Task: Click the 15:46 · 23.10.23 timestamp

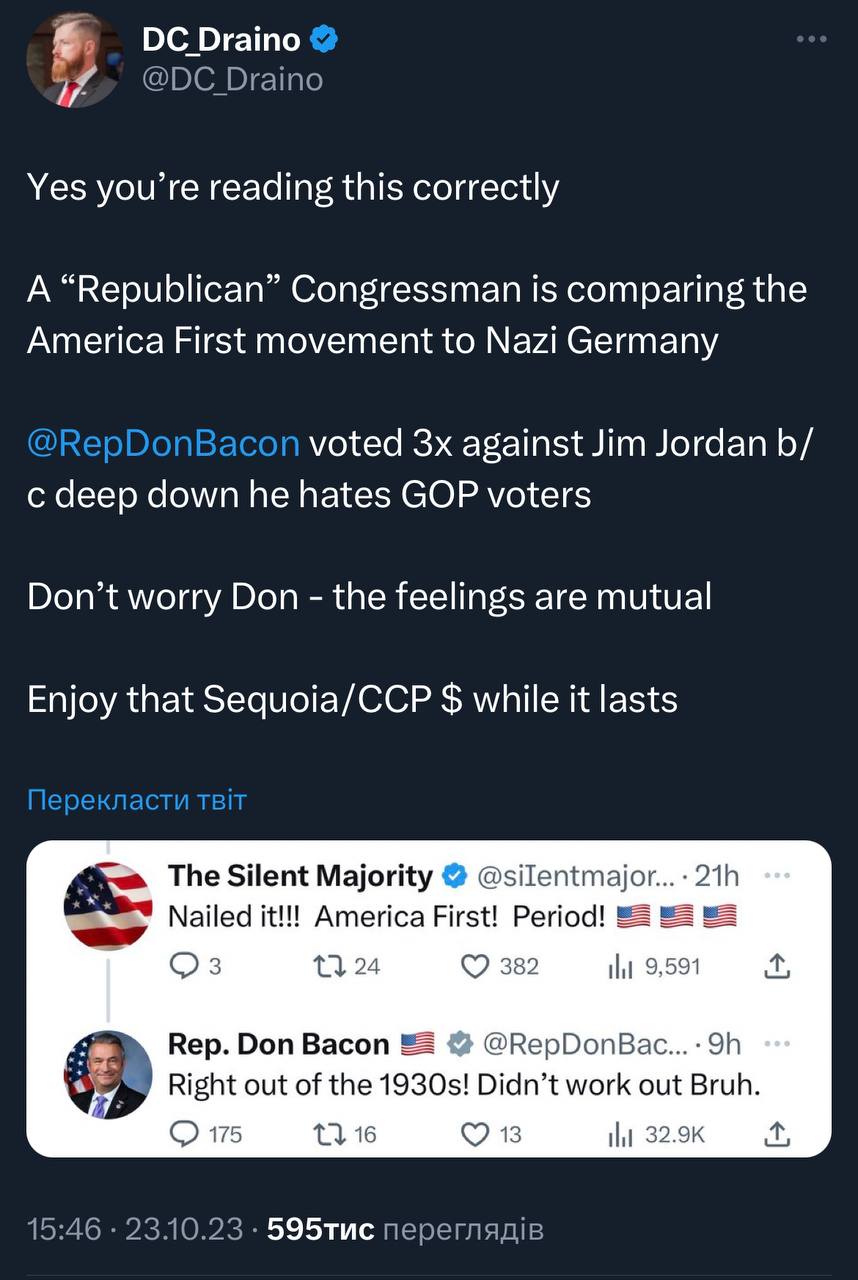Action: point(136,1229)
